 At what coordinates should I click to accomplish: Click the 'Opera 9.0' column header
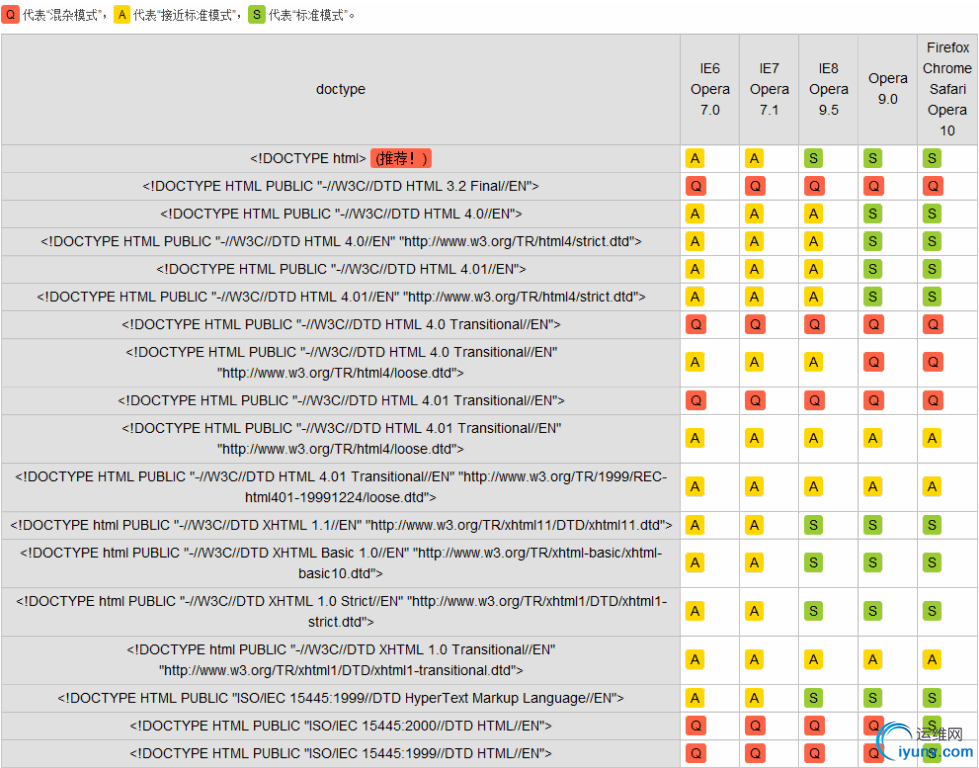pyautogui.click(x=888, y=89)
